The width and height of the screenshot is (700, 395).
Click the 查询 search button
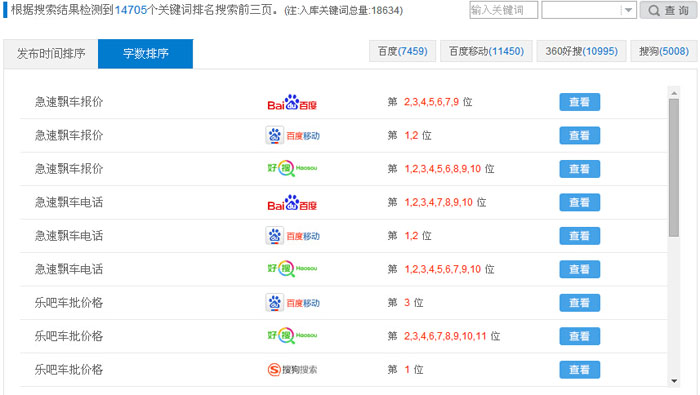click(668, 10)
